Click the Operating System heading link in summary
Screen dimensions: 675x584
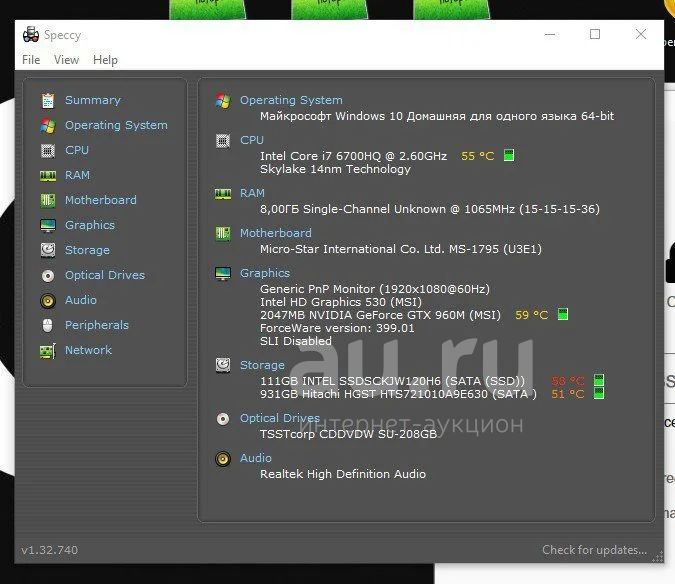point(291,100)
